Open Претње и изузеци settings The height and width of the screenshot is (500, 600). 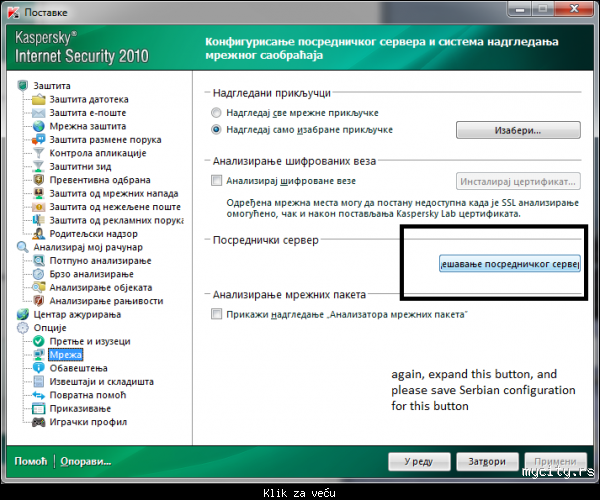coord(90,341)
